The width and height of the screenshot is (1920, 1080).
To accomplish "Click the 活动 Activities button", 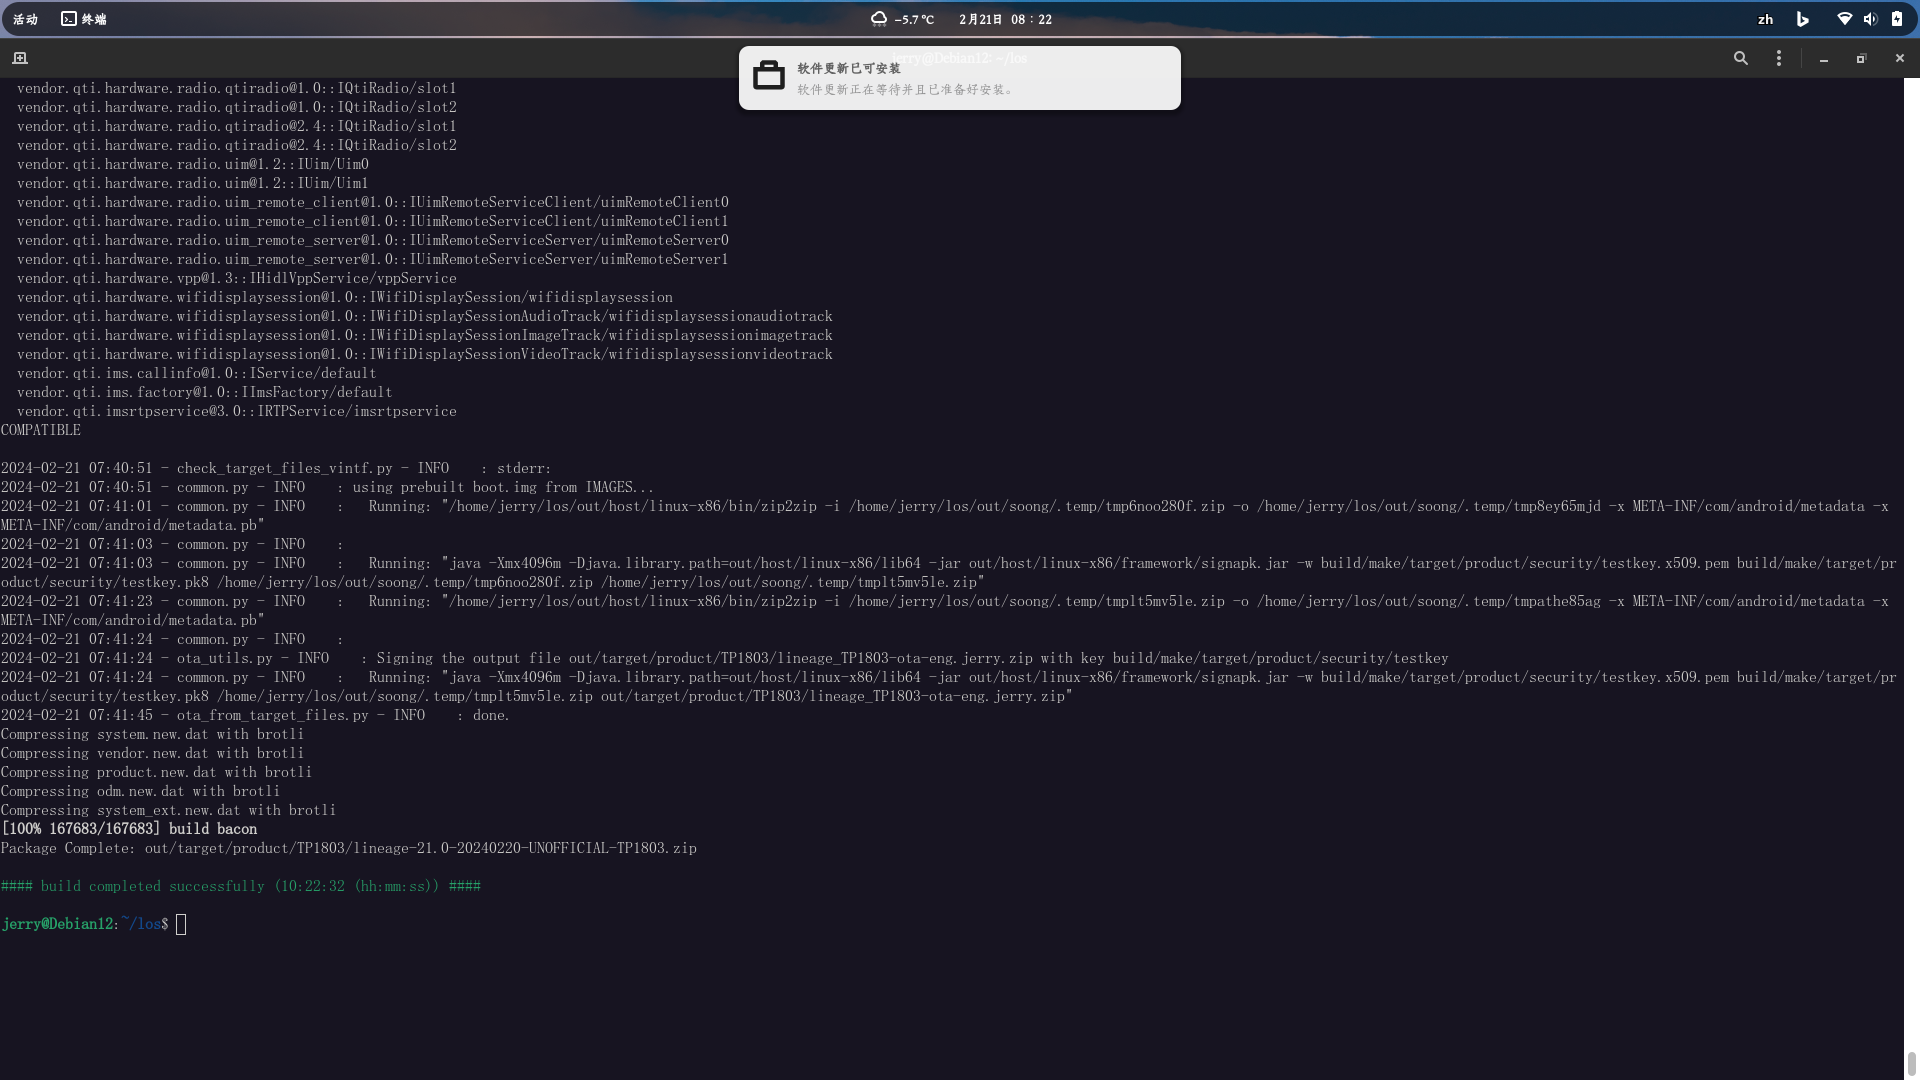I will click(25, 19).
